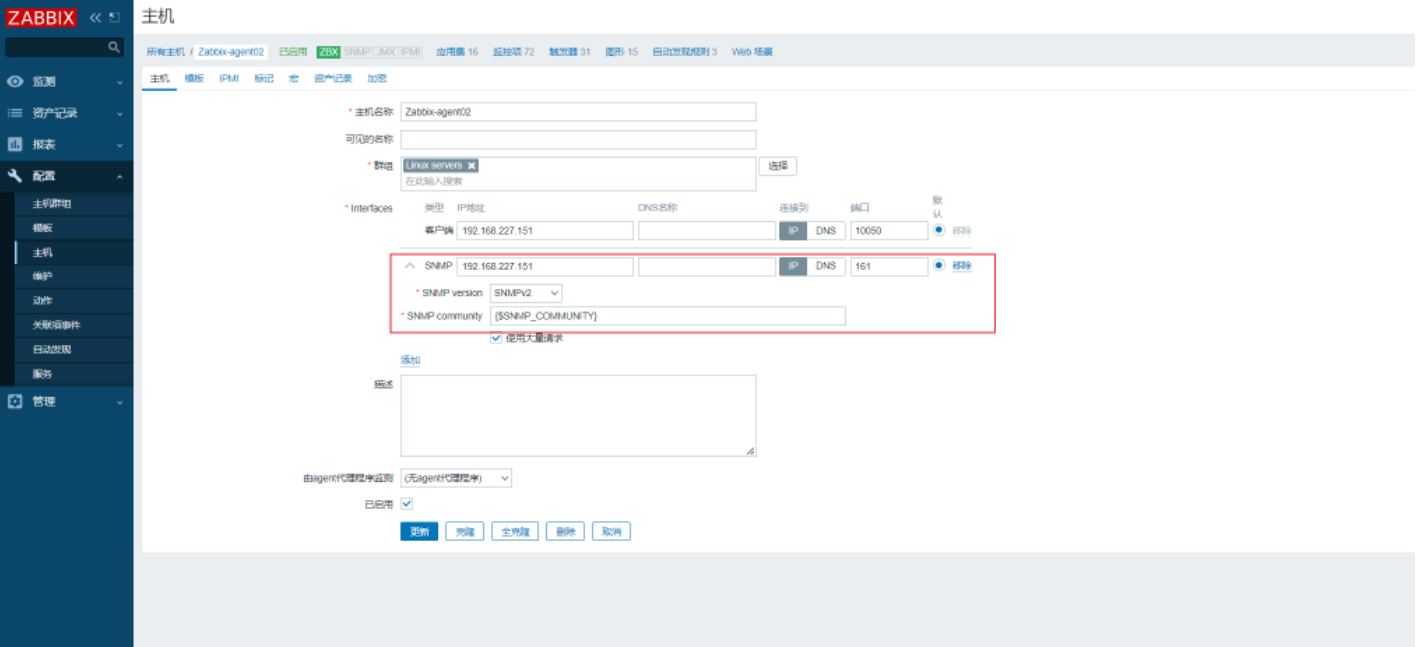Select default radio for agent interface row
This screenshot has height=647, width=1420.
(939, 229)
